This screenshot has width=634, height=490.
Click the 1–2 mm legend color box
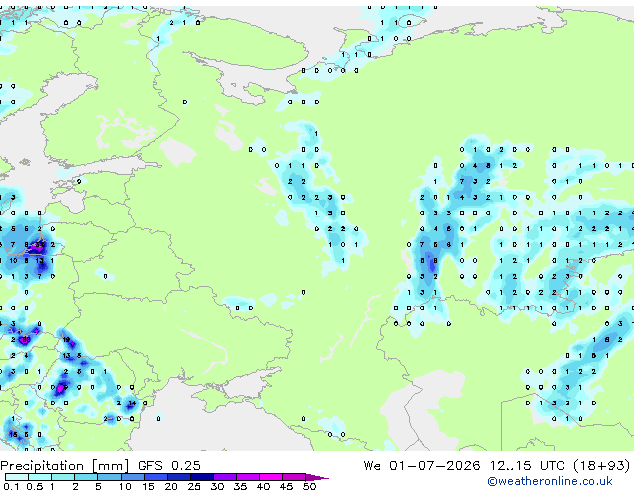(x=63, y=477)
